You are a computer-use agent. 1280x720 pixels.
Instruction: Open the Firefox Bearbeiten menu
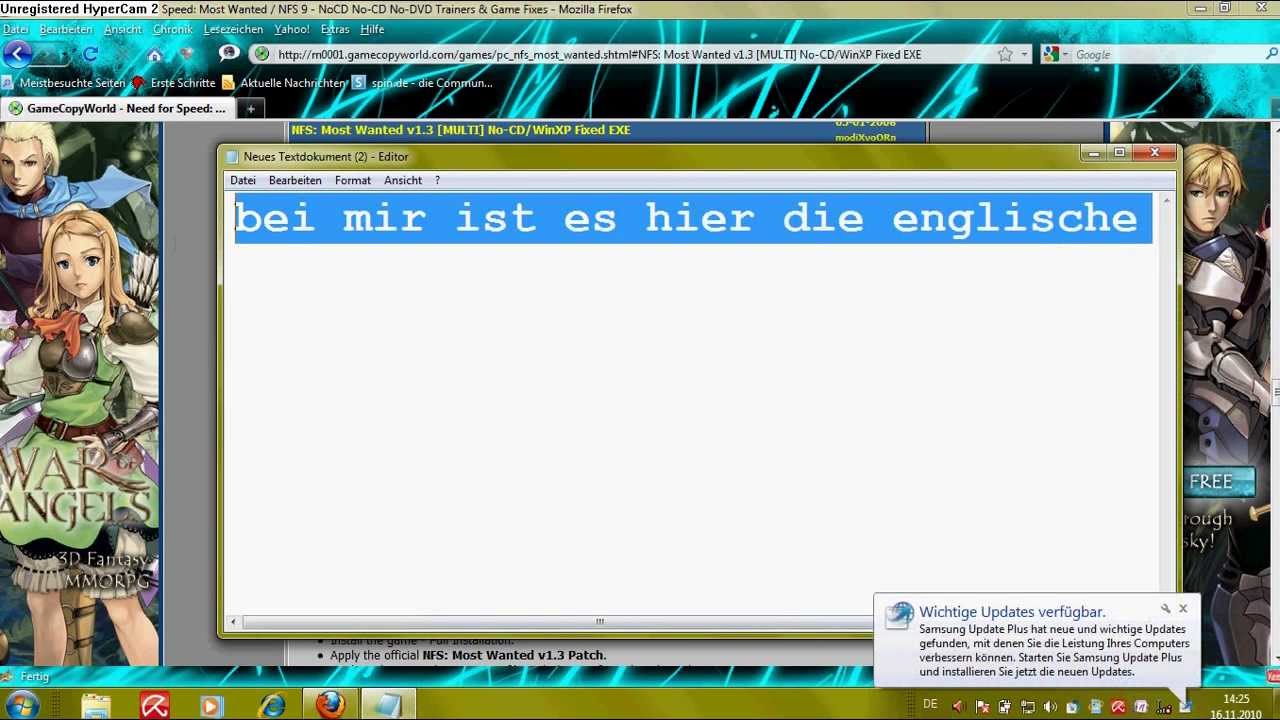click(x=66, y=29)
